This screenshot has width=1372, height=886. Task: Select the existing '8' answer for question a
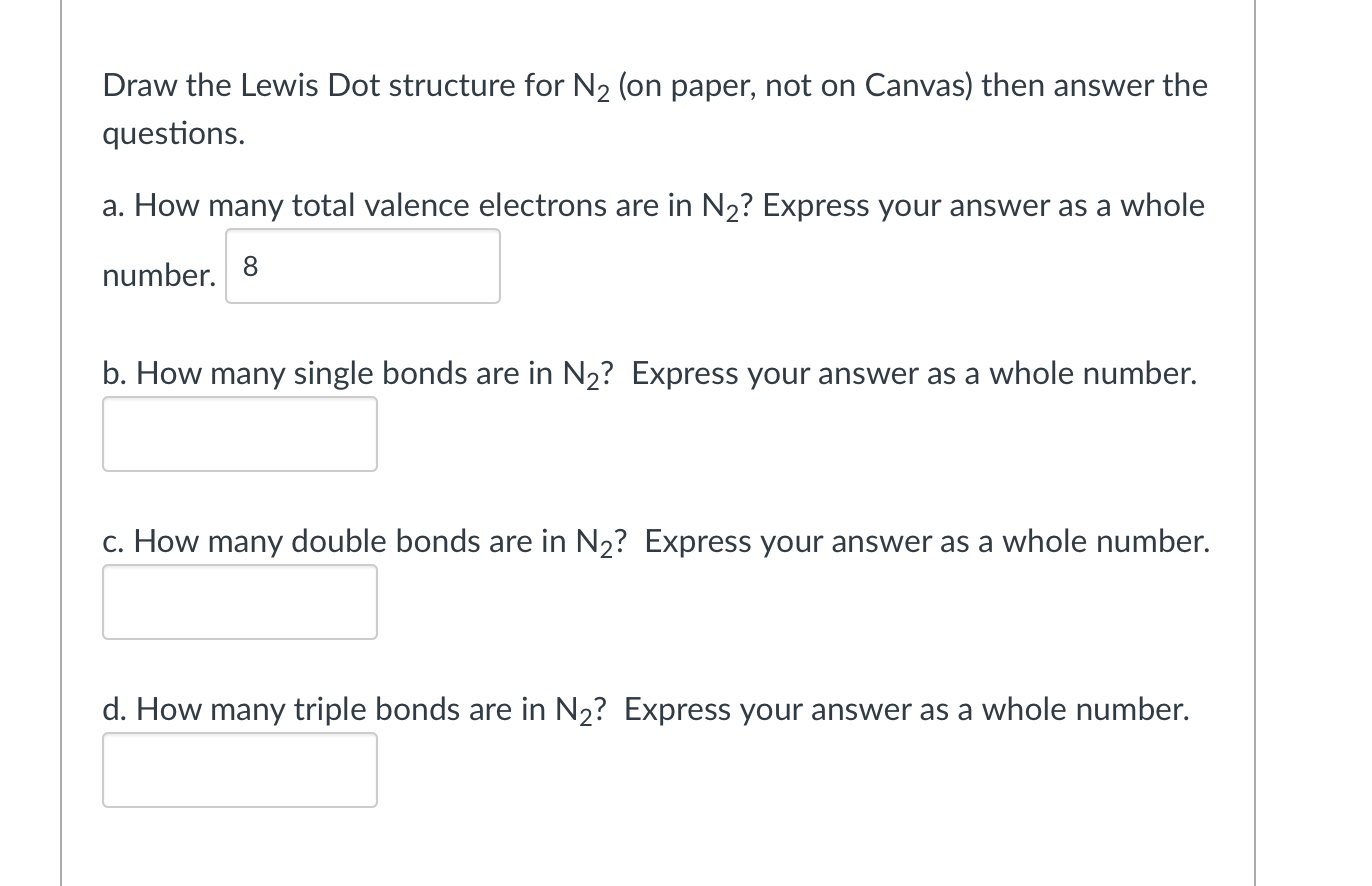coord(252,266)
